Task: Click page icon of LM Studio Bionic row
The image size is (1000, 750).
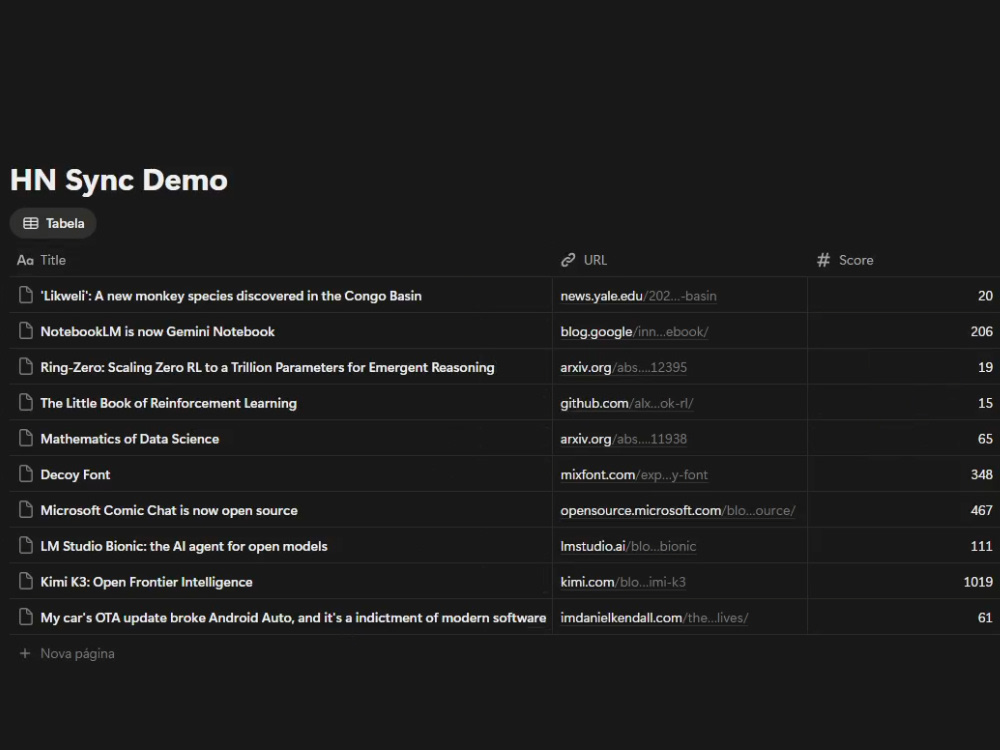Action: [x=26, y=545]
